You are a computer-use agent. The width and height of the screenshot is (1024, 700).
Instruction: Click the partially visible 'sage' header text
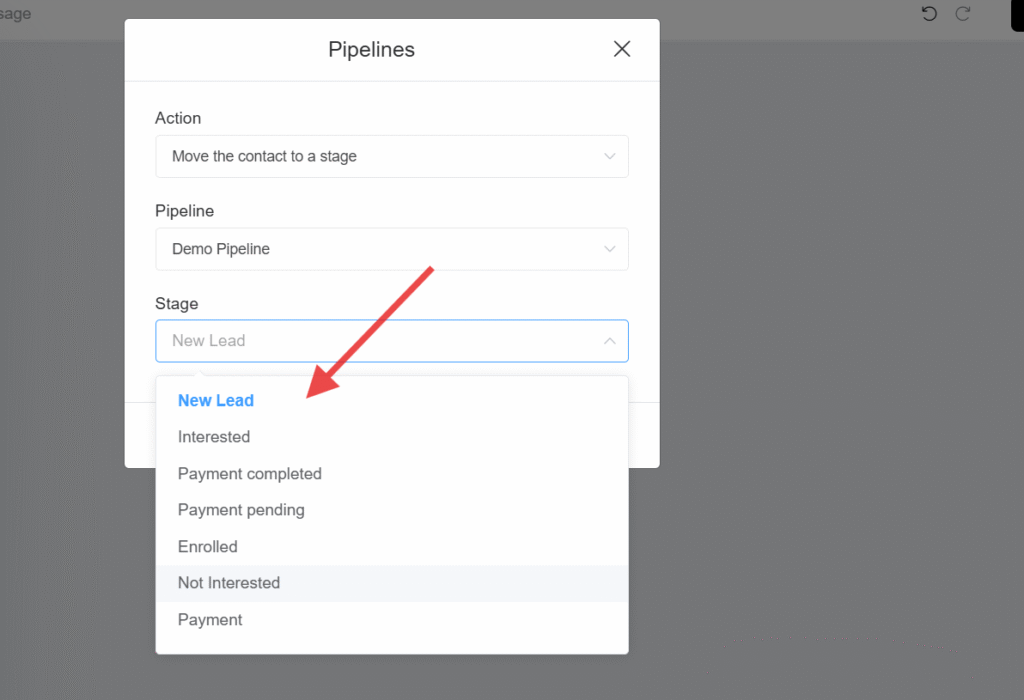pos(15,14)
